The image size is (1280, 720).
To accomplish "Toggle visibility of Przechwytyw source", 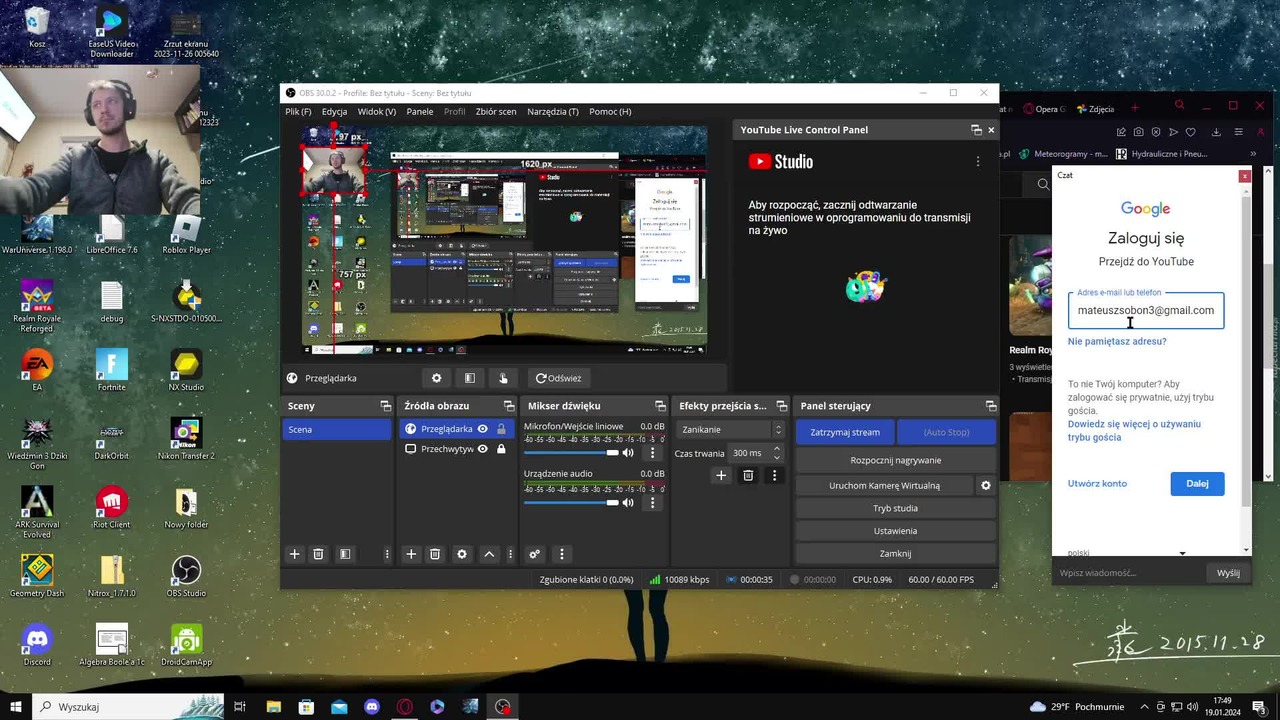I will click(x=482, y=449).
